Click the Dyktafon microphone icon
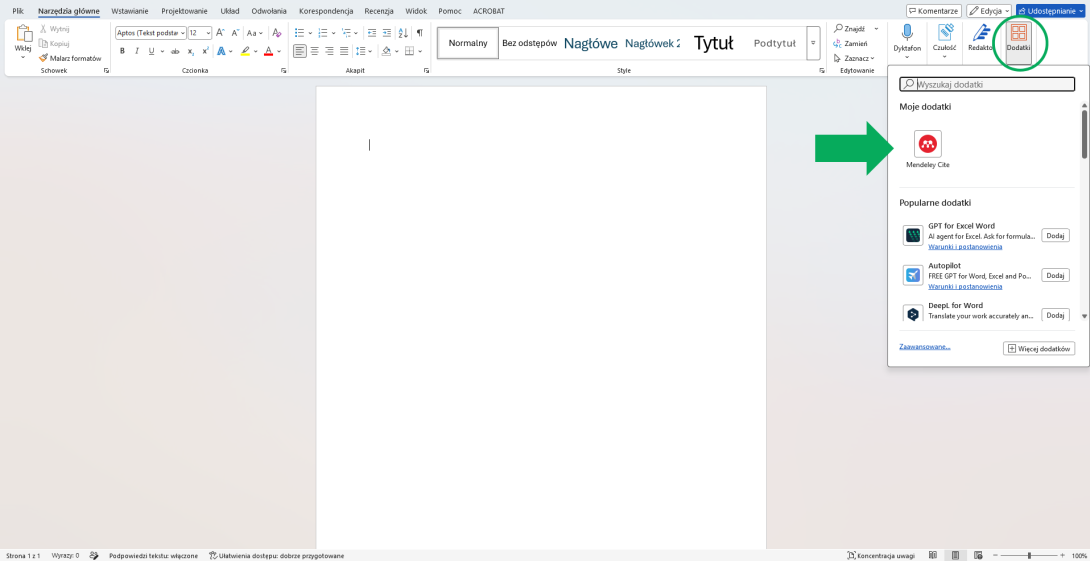The image size is (1090, 561). tap(907, 33)
